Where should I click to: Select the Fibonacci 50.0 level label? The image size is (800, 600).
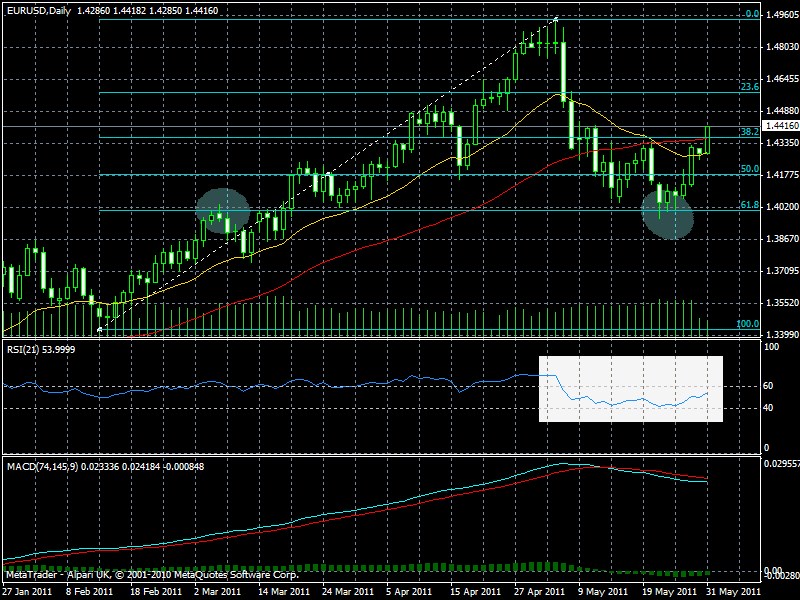749,169
